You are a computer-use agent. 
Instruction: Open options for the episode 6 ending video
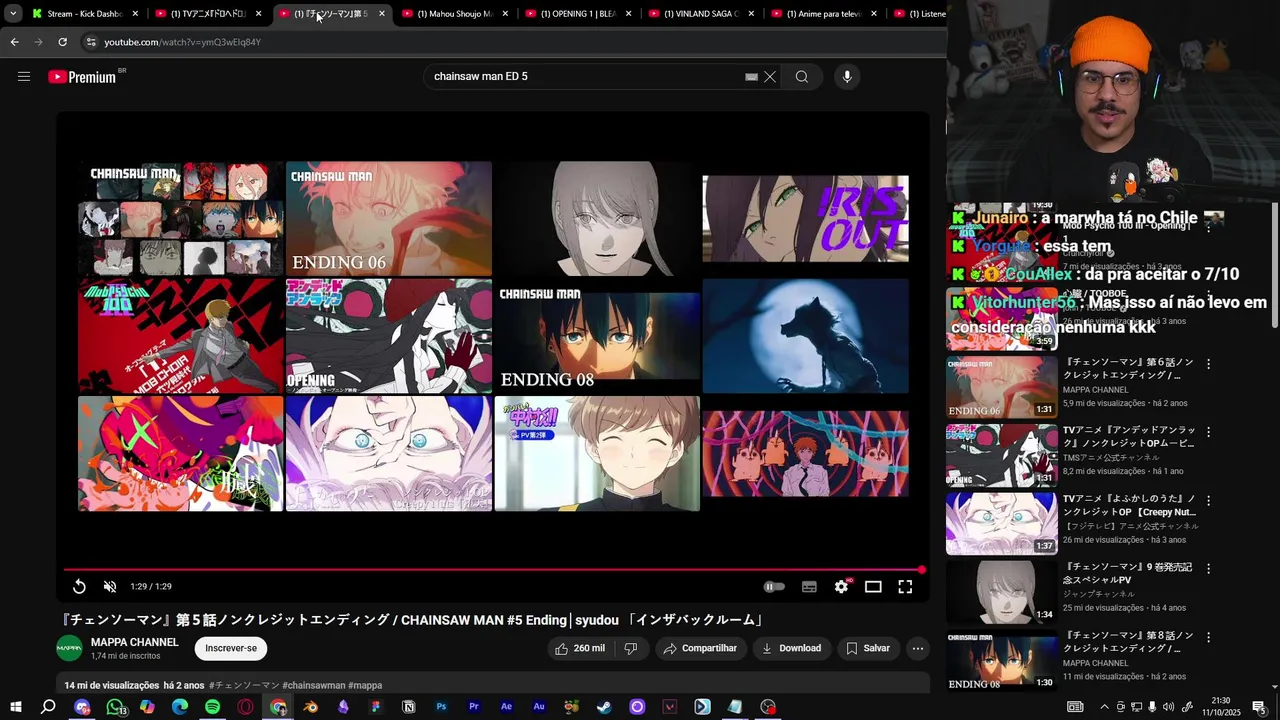pos(1208,364)
